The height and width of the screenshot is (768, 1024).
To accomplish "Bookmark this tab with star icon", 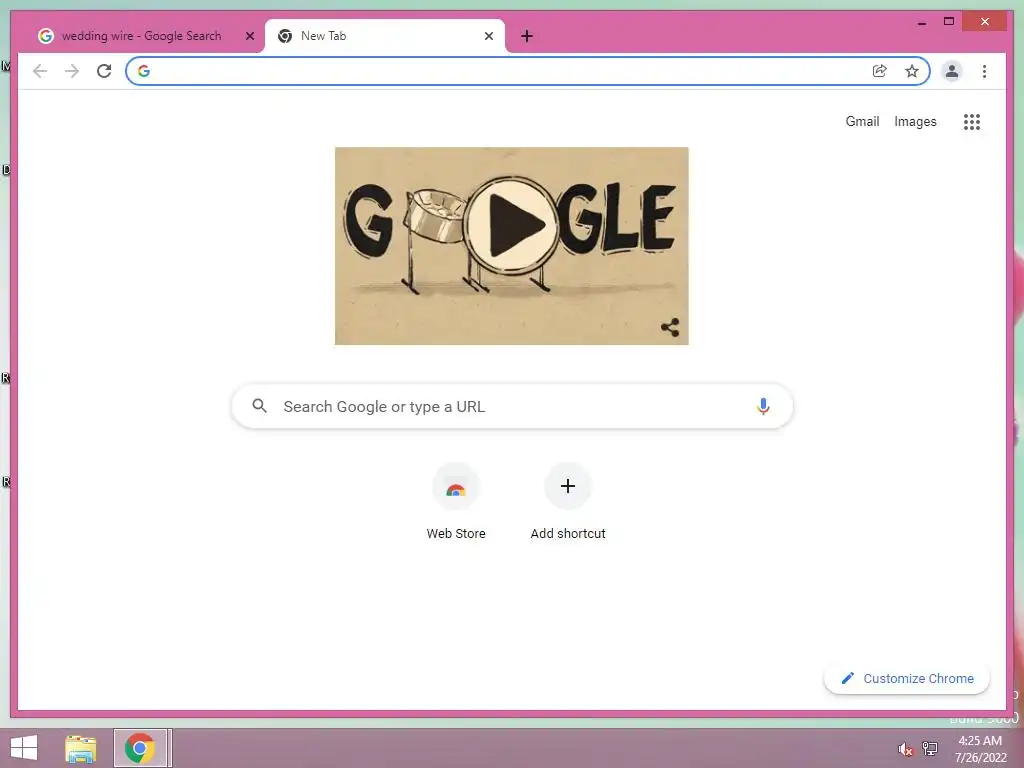I will click(x=912, y=71).
